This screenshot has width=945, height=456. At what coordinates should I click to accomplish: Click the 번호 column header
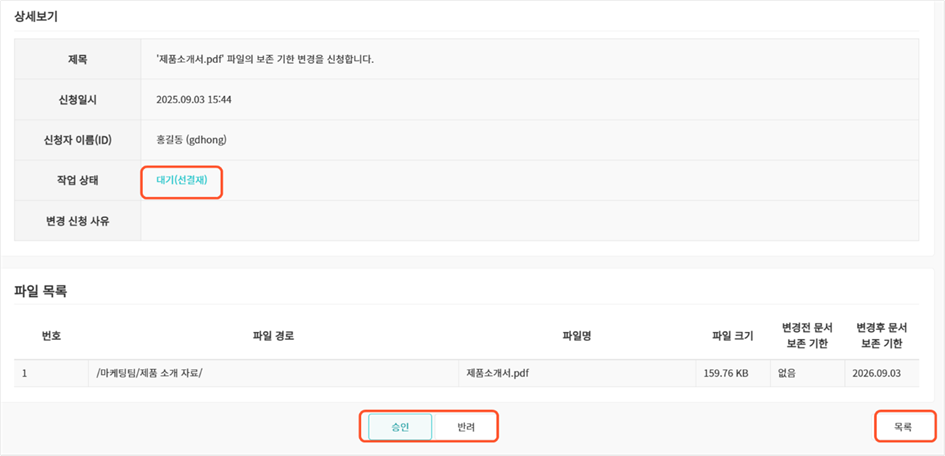pos(52,335)
